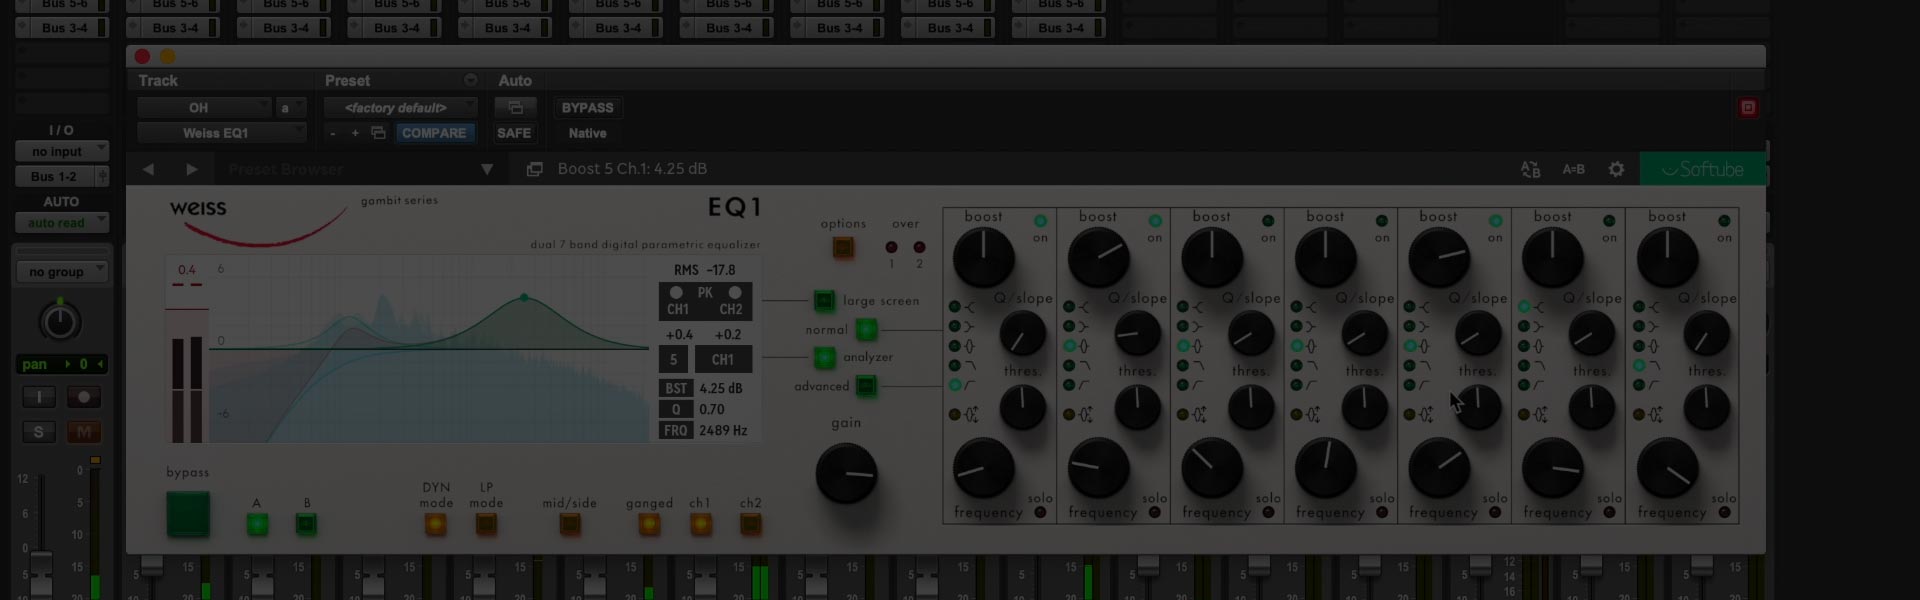This screenshot has width=1920, height=600.
Task: Click the SAFE automation button
Action: [514, 133]
